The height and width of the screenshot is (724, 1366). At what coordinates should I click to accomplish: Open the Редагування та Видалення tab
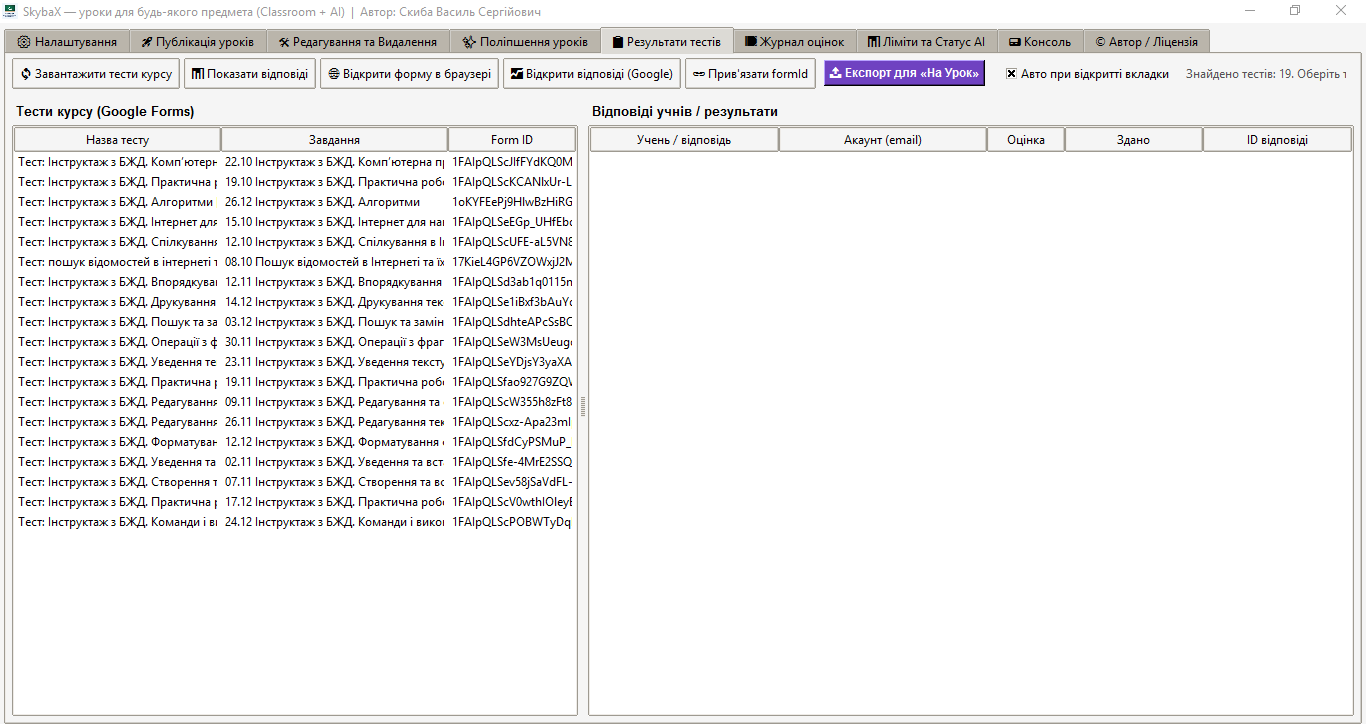tap(357, 42)
